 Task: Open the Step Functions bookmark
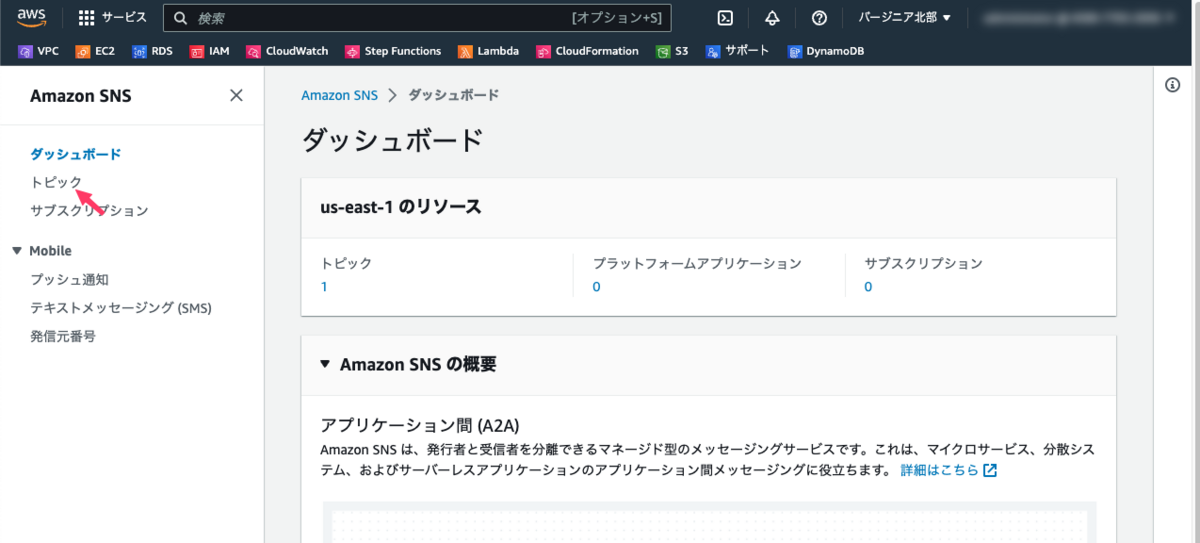point(393,51)
